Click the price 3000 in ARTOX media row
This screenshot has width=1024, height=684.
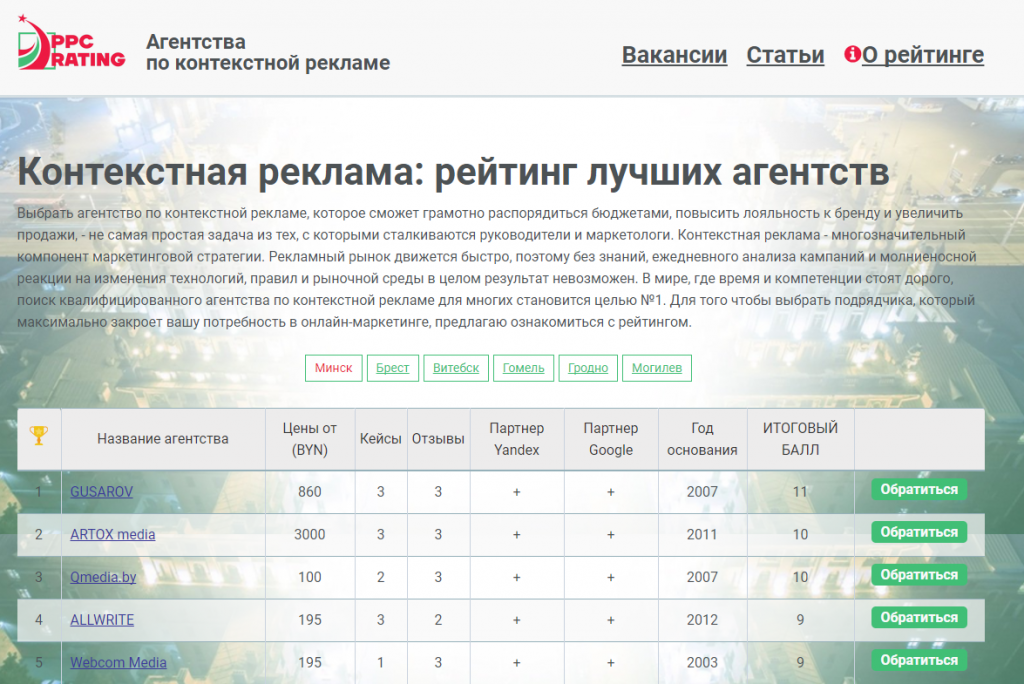[310, 534]
